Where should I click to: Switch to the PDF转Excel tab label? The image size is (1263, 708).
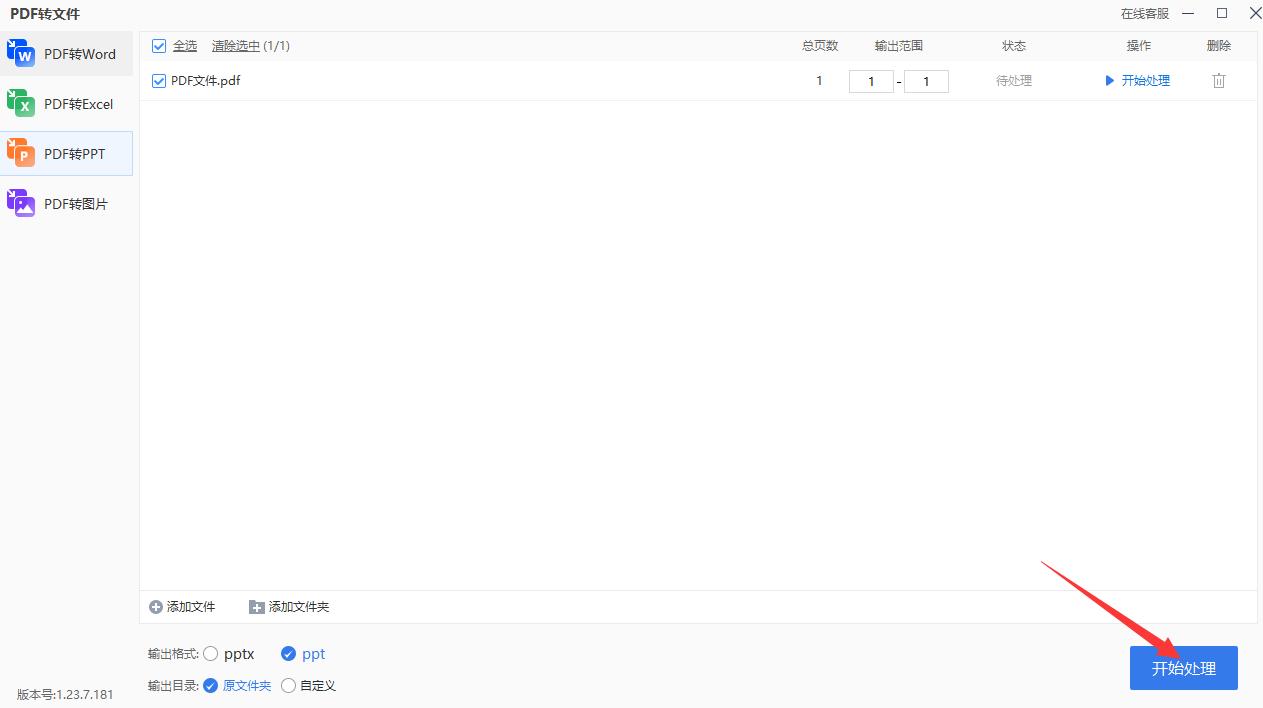(79, 104)
